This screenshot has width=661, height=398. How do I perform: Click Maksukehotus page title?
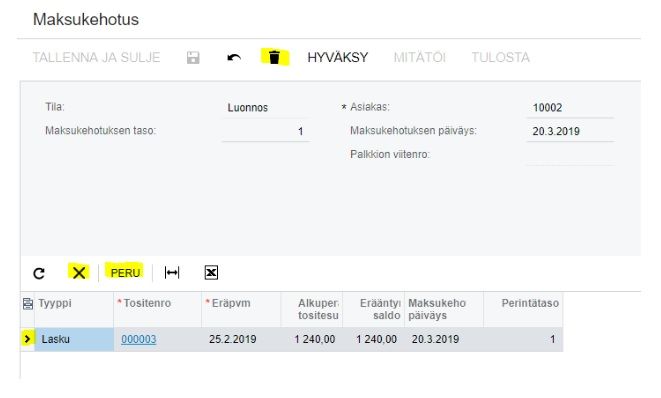(86, 19)
